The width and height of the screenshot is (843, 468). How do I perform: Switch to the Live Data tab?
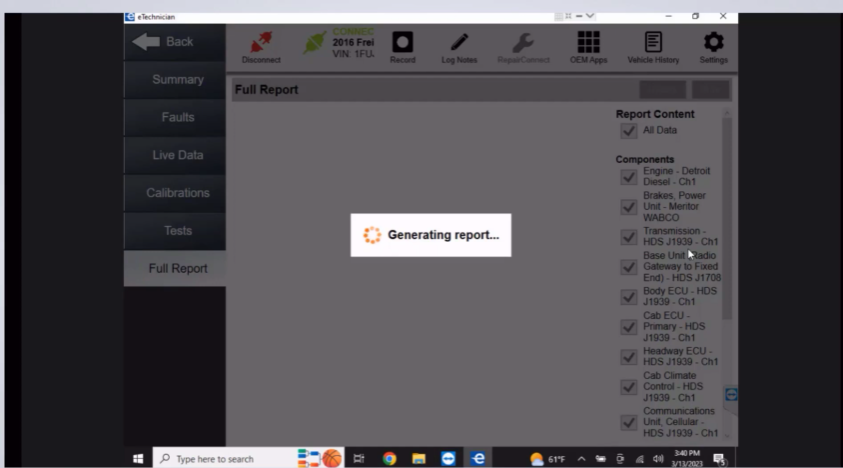pyautogui.click(x=177, y=155)
